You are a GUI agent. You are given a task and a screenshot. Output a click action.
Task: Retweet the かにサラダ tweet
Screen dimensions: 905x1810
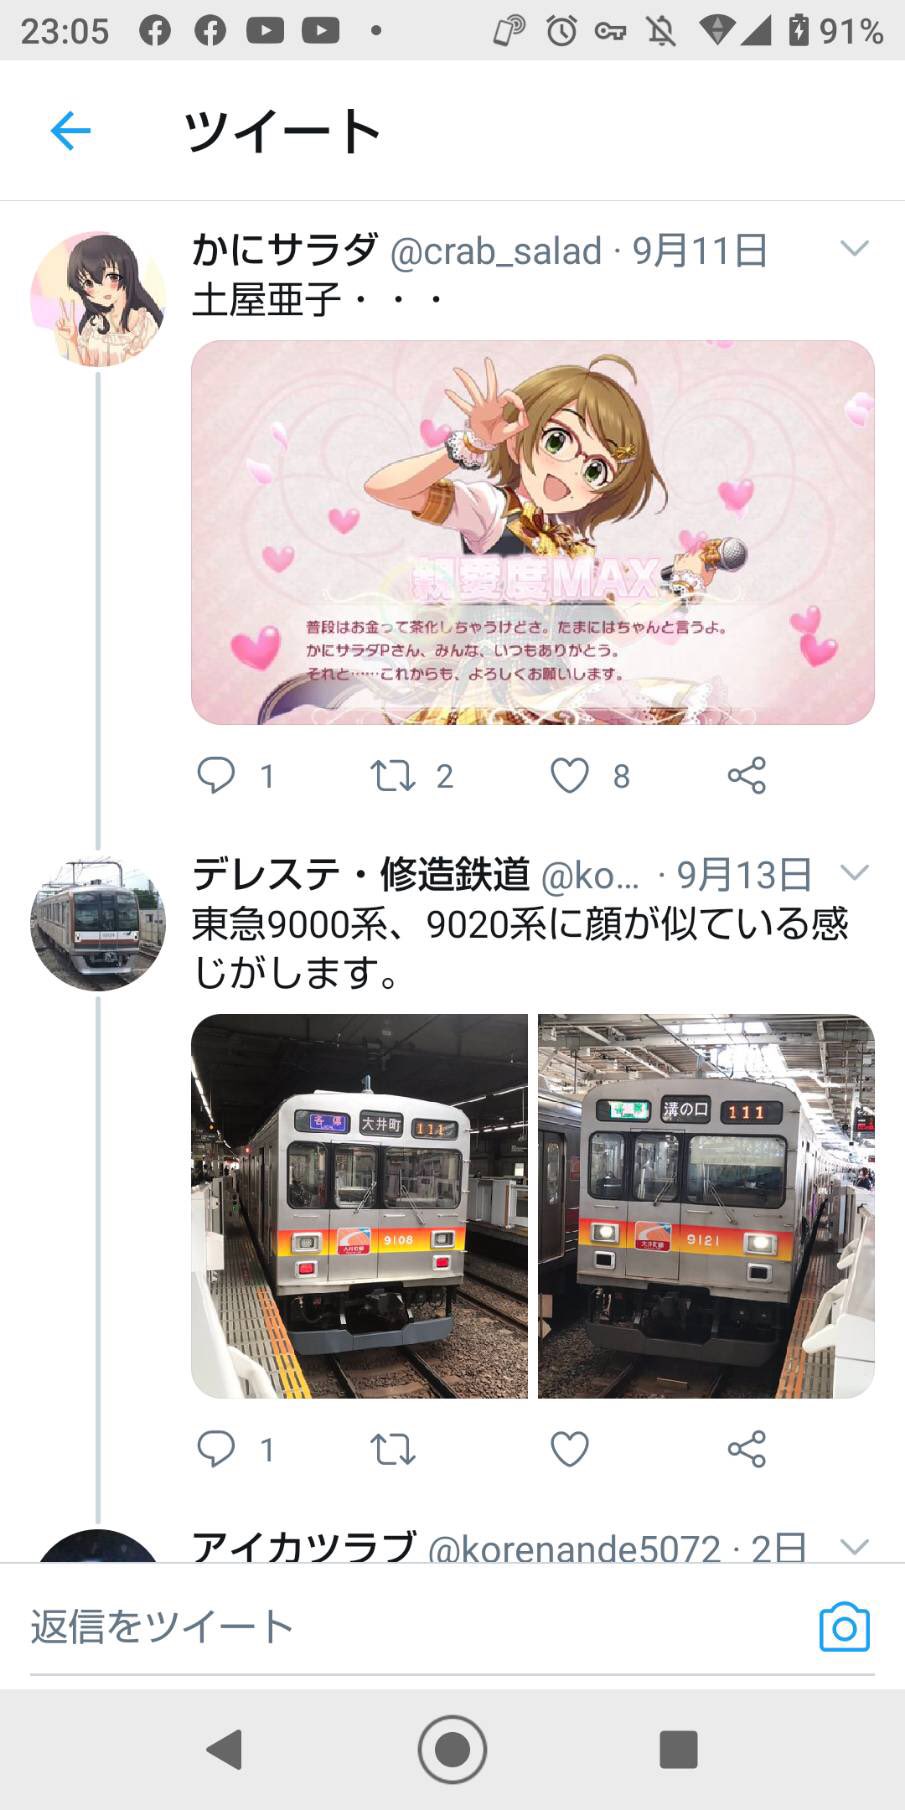pos(393,775)
